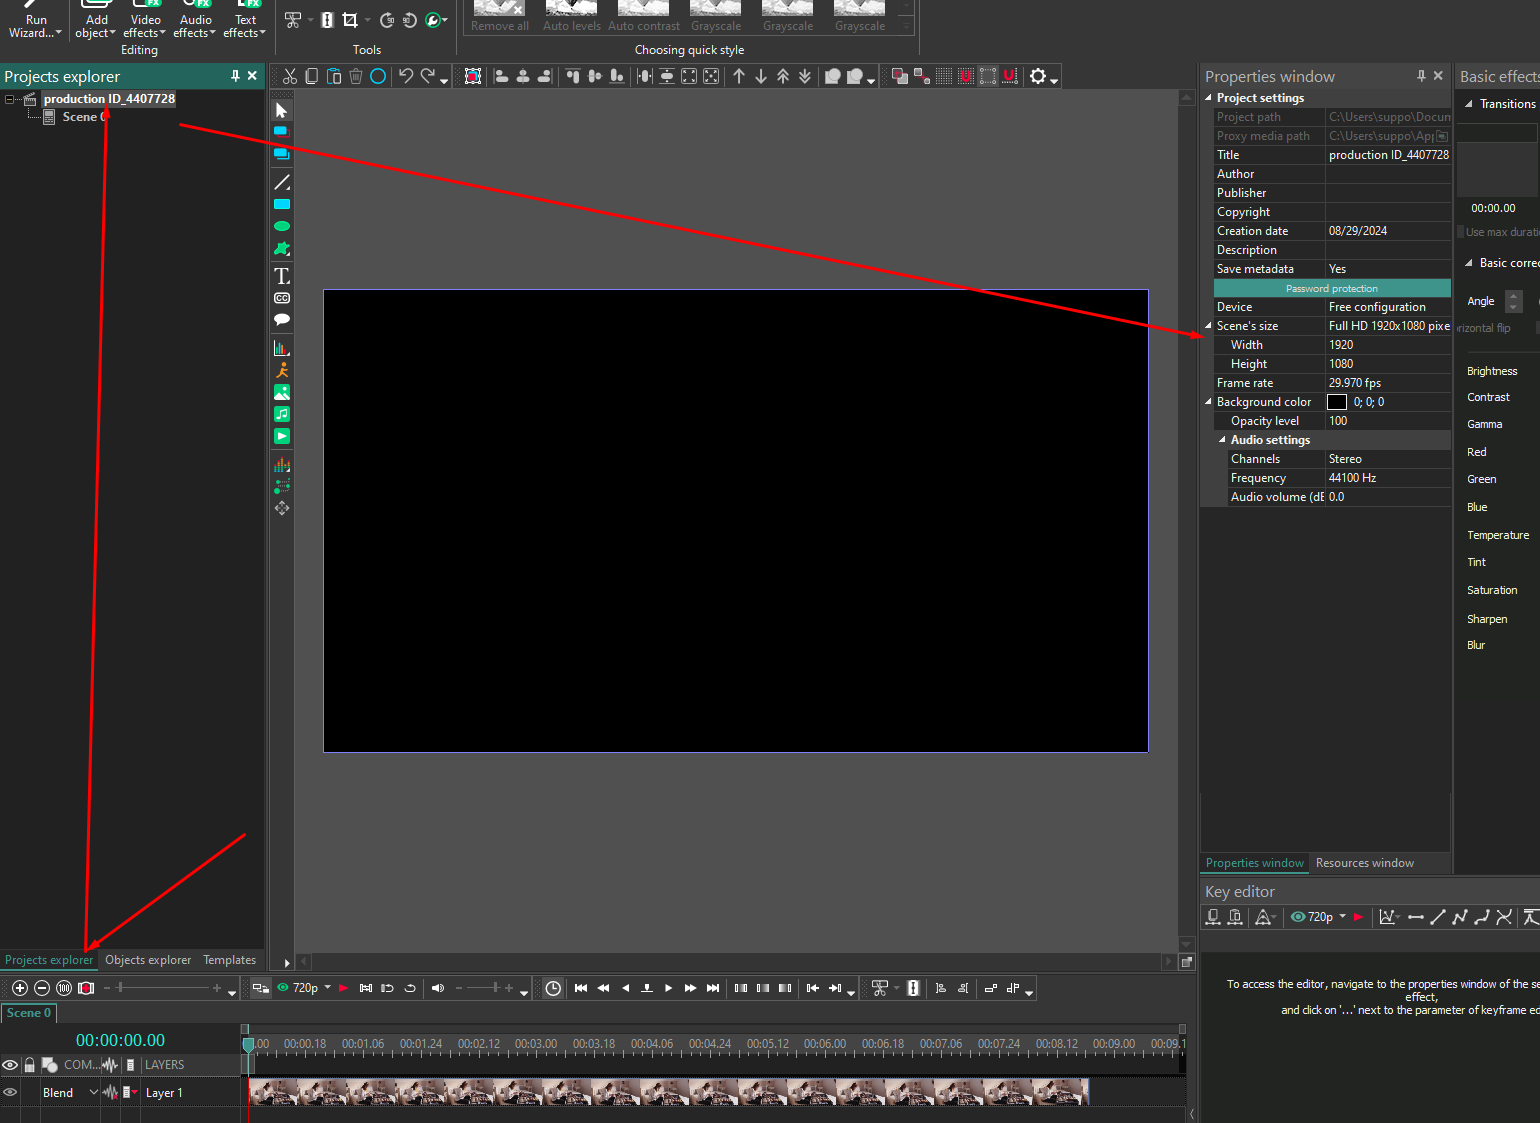Toggle pin on Projects explorer panel
Screen dimensions: 1540x1123
(235, 76)
